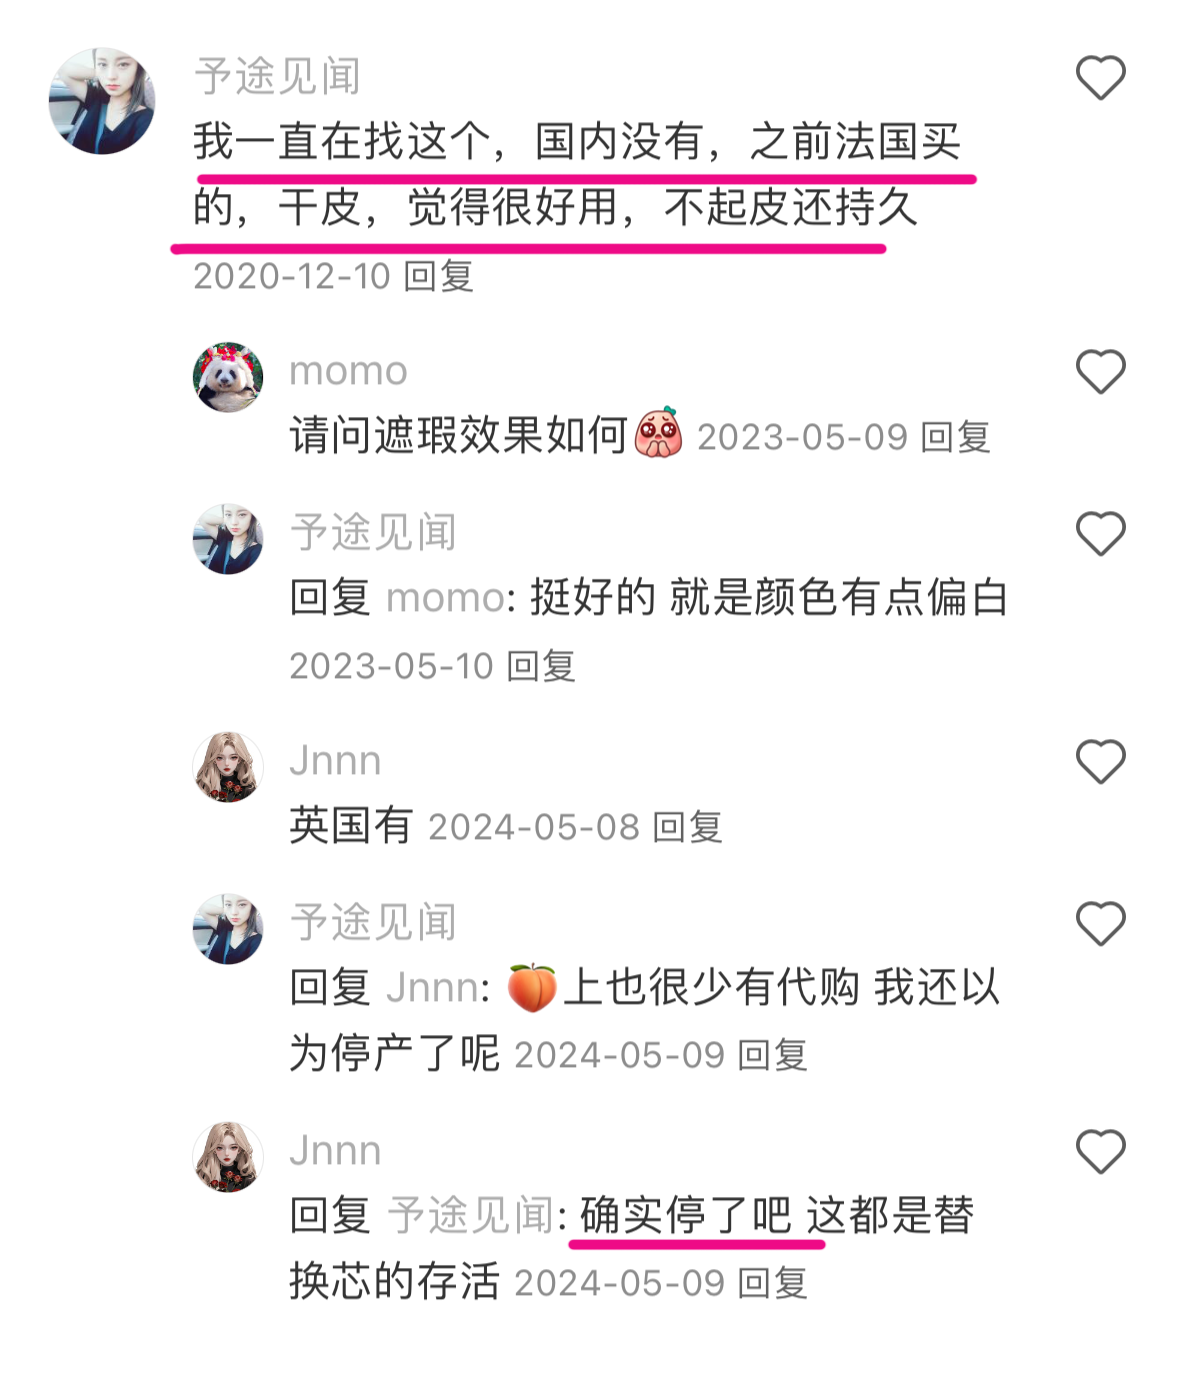Open the top commenter's profile avatar
The height and width of the screenshot is (1376, 1179).
[x=102, y=101]
